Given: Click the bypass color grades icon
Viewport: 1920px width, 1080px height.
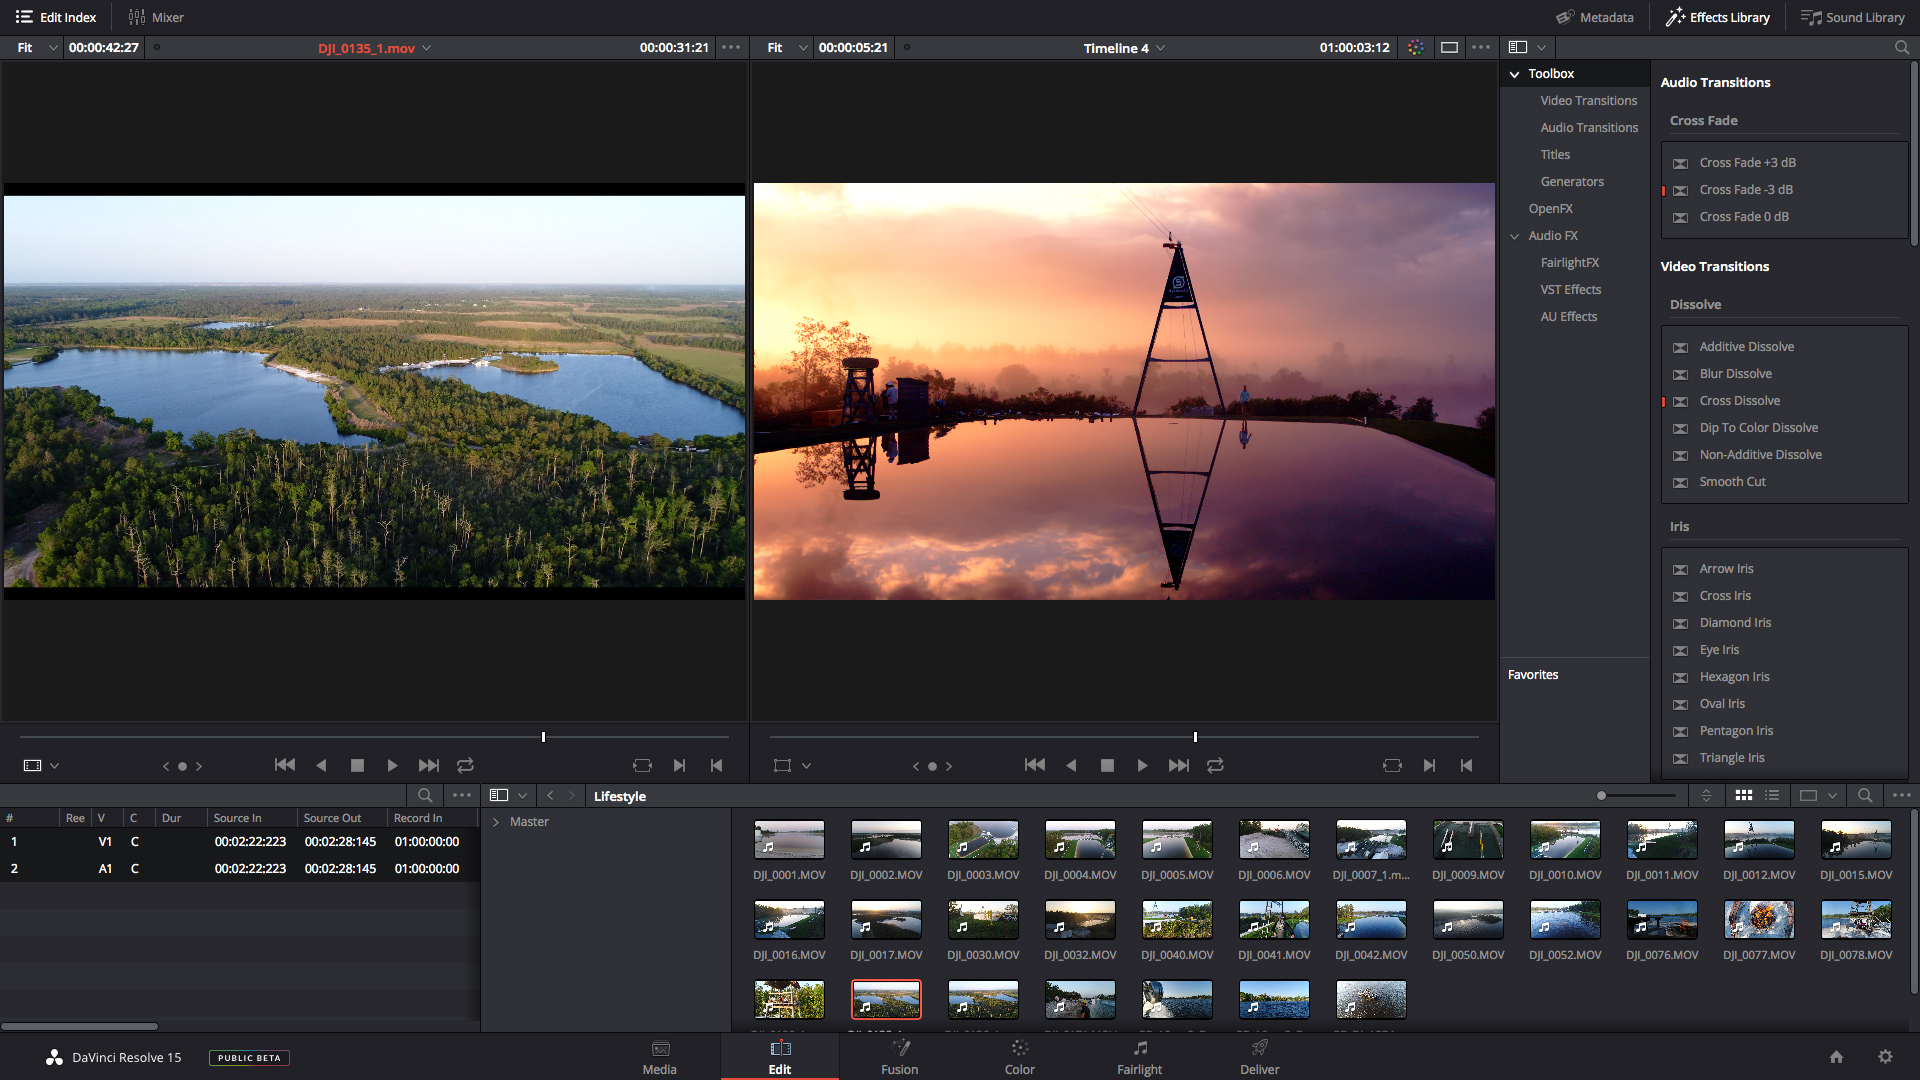Looking at the screenshot, I should 1415,47.
